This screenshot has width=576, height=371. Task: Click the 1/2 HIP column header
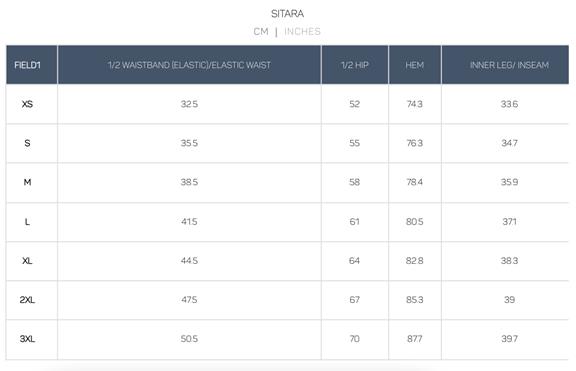click(354, 65)
